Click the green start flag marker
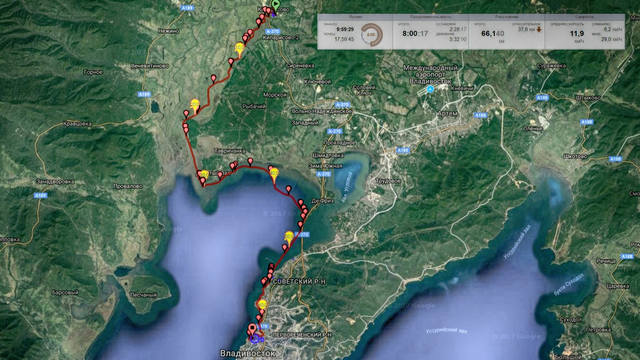Screen dimensions: 640x360 pyautogui.click(x=276, y=5)
